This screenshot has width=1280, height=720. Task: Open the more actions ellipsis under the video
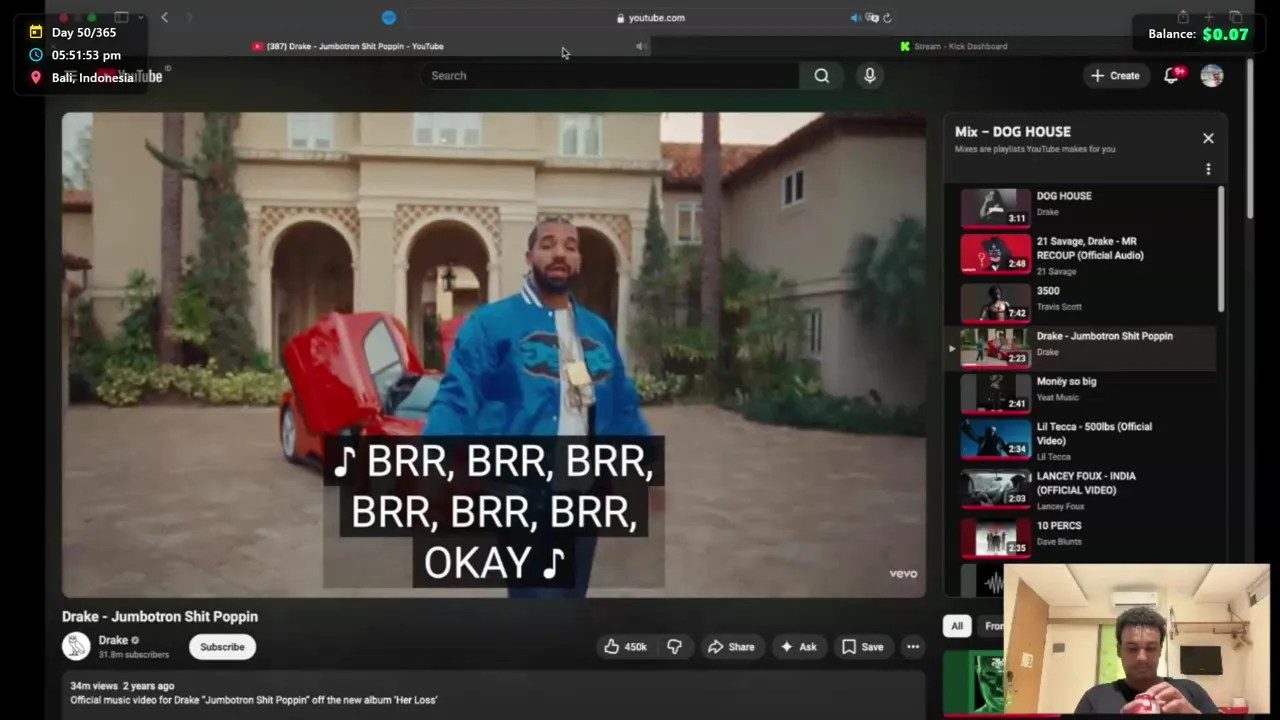tap(913, 647)
